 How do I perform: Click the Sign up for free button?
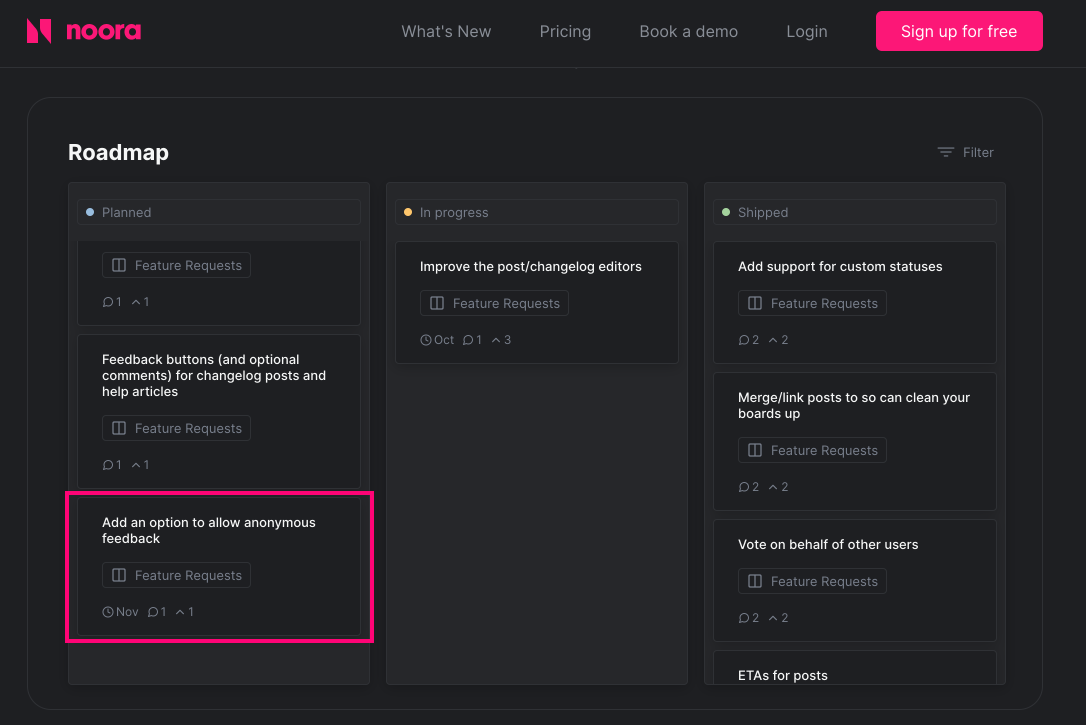click(x=959, y=31)
